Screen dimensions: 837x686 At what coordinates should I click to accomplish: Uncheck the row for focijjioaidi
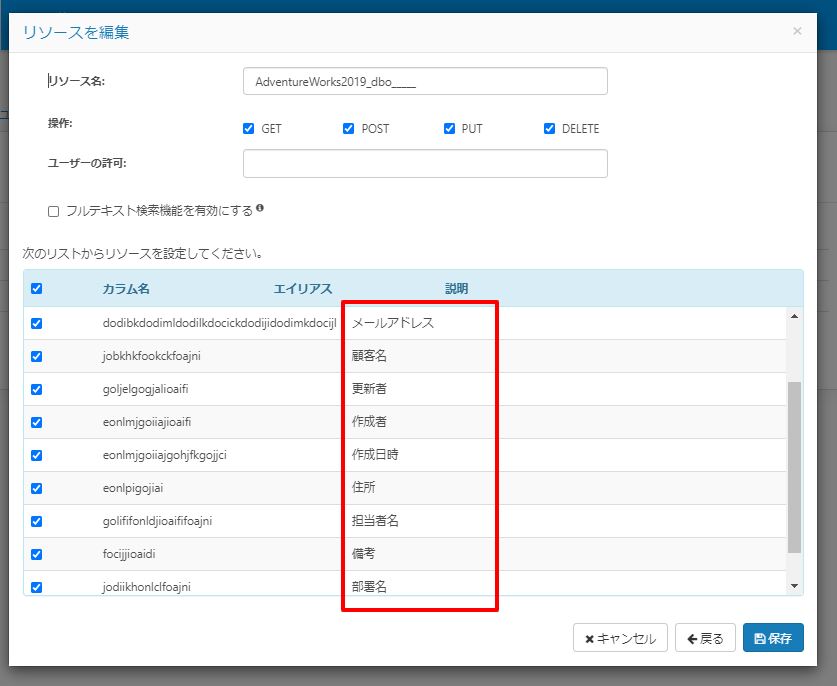(36, 555)
